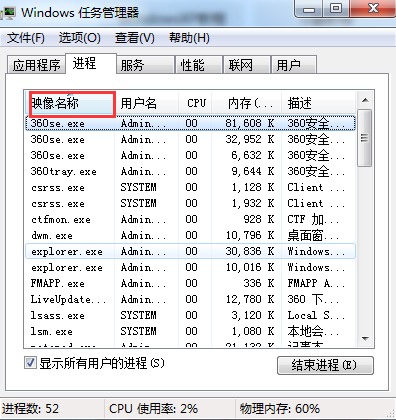Screen dimensions: 396x420
Task: Click the vertical scrollbar thumb
Action: [x=364, y=138]
